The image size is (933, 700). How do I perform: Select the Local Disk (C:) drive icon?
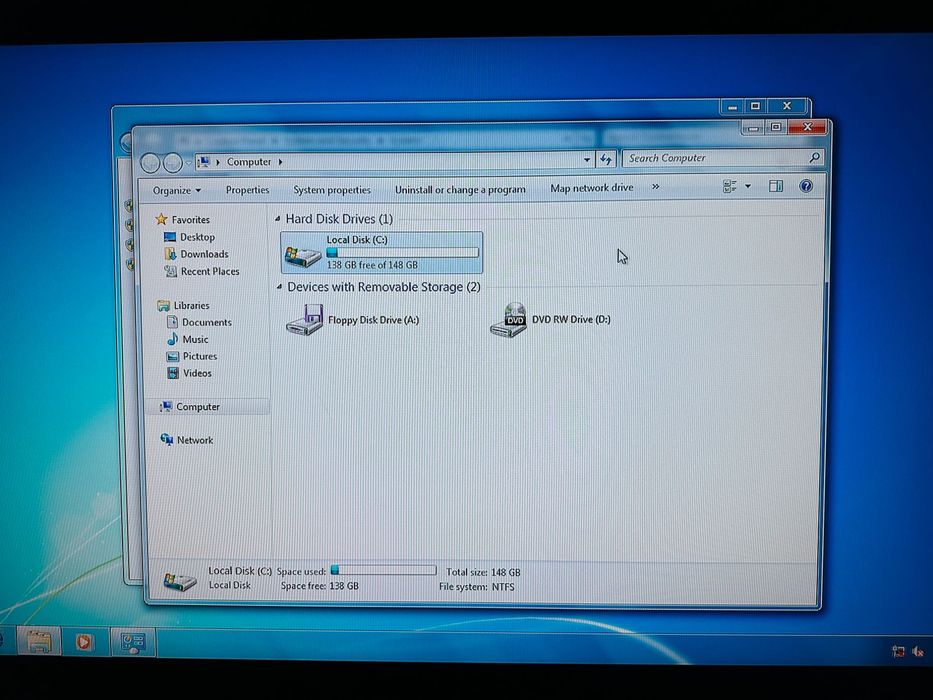(x=303, y=256)
